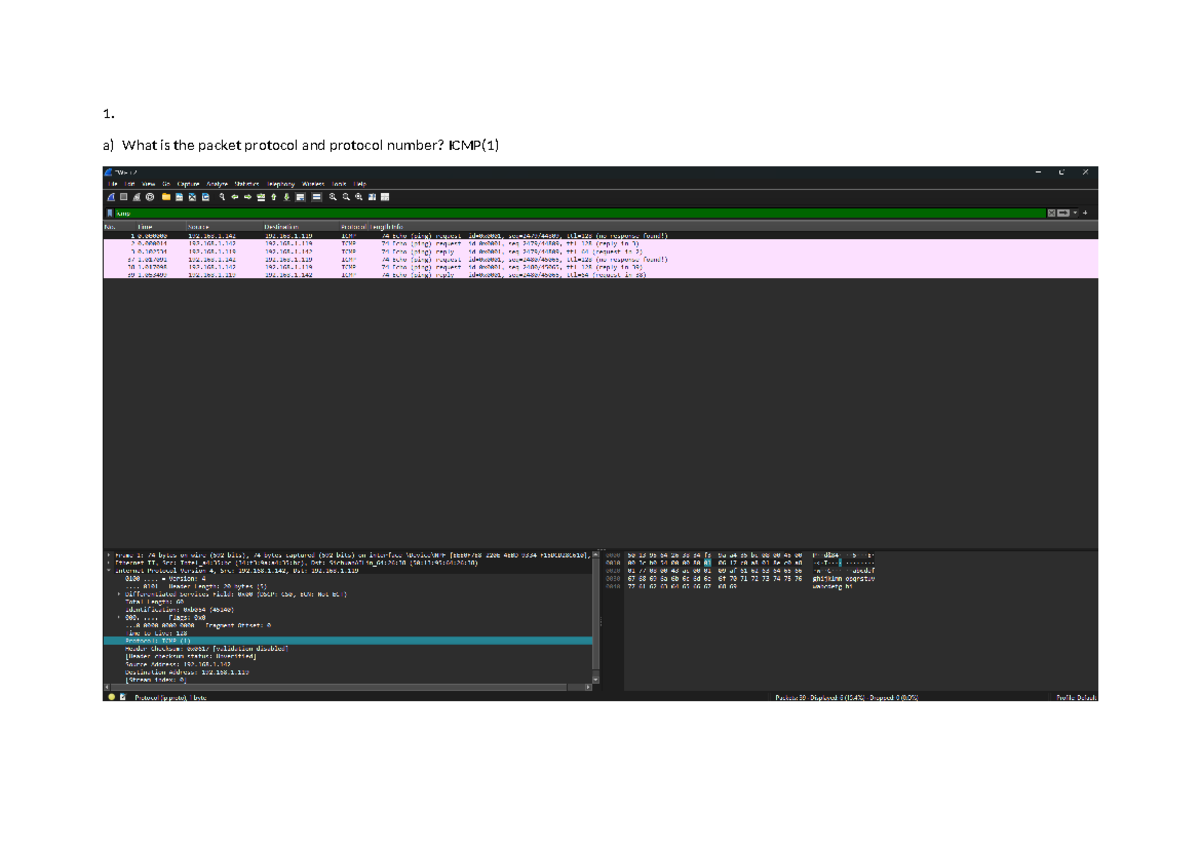Go to the next packet arrow
Viewport: 1200px width, 849px height.
coord(248,197)
